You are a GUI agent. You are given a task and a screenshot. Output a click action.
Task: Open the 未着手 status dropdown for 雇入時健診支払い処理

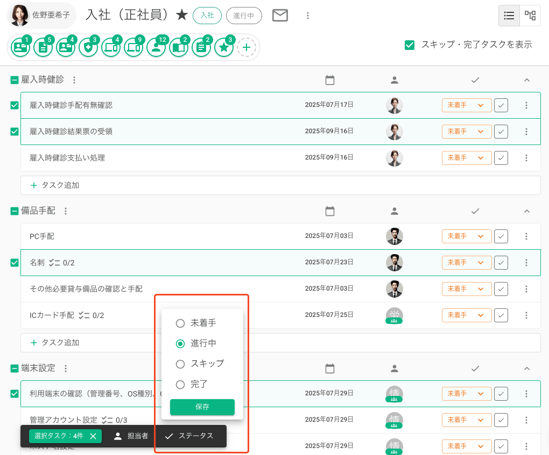(x=466, y=158)
